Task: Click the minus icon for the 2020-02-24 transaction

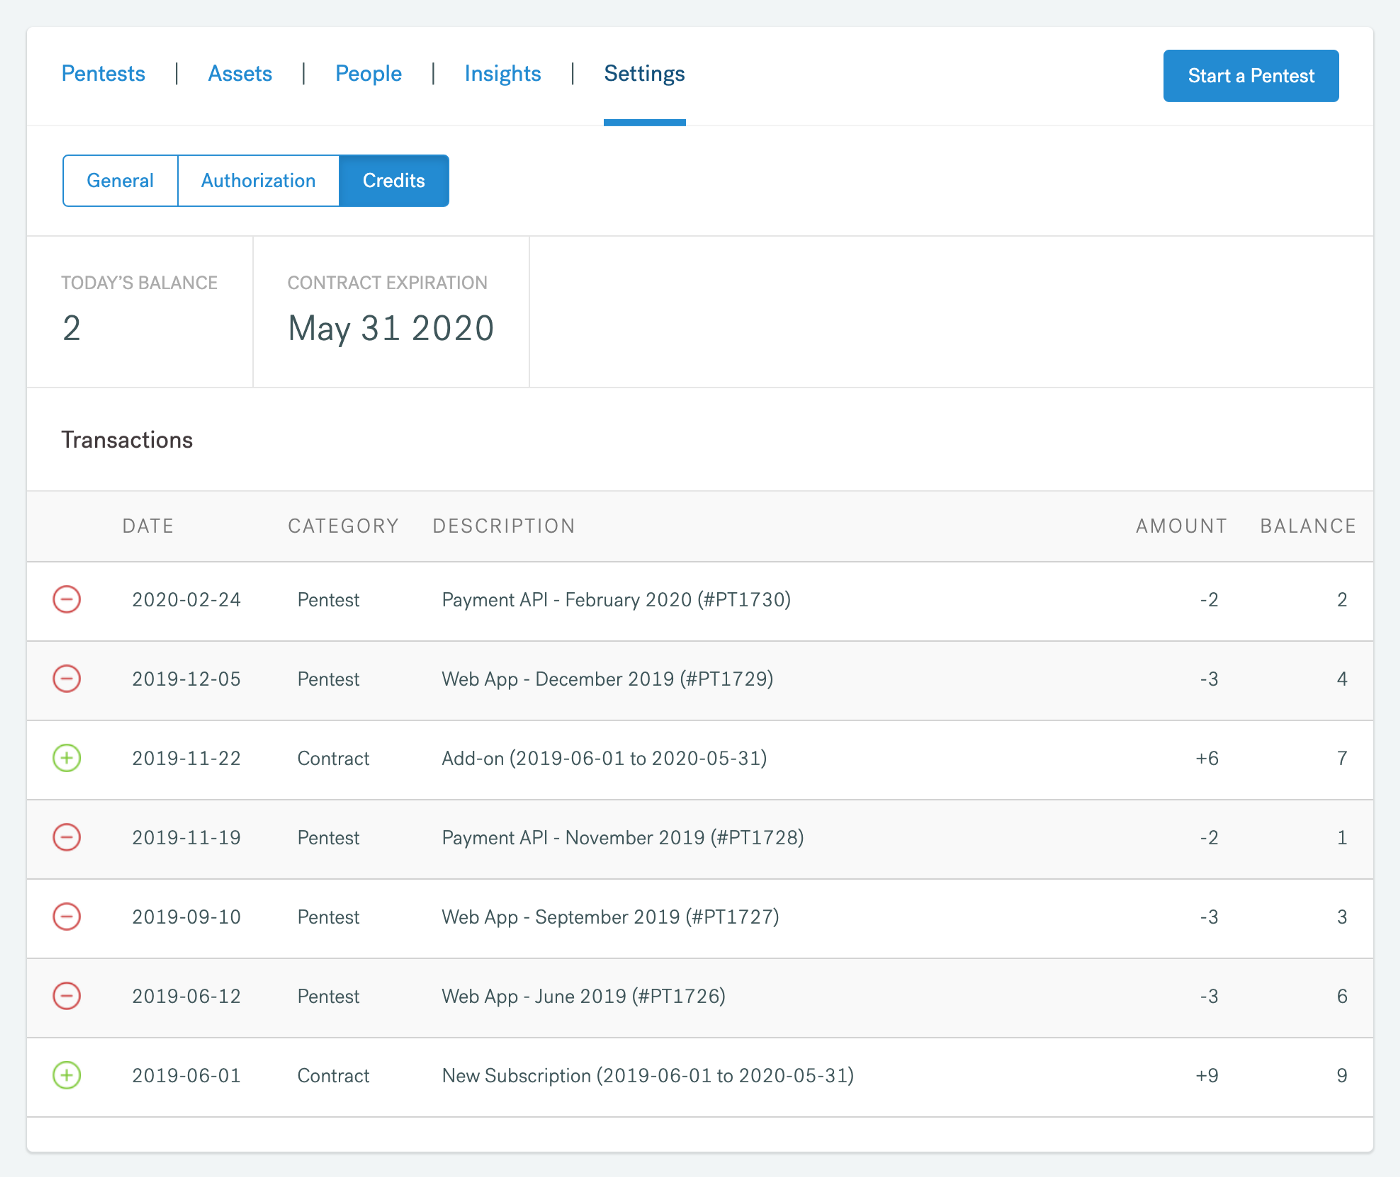Action: click(x=67, y=599)
